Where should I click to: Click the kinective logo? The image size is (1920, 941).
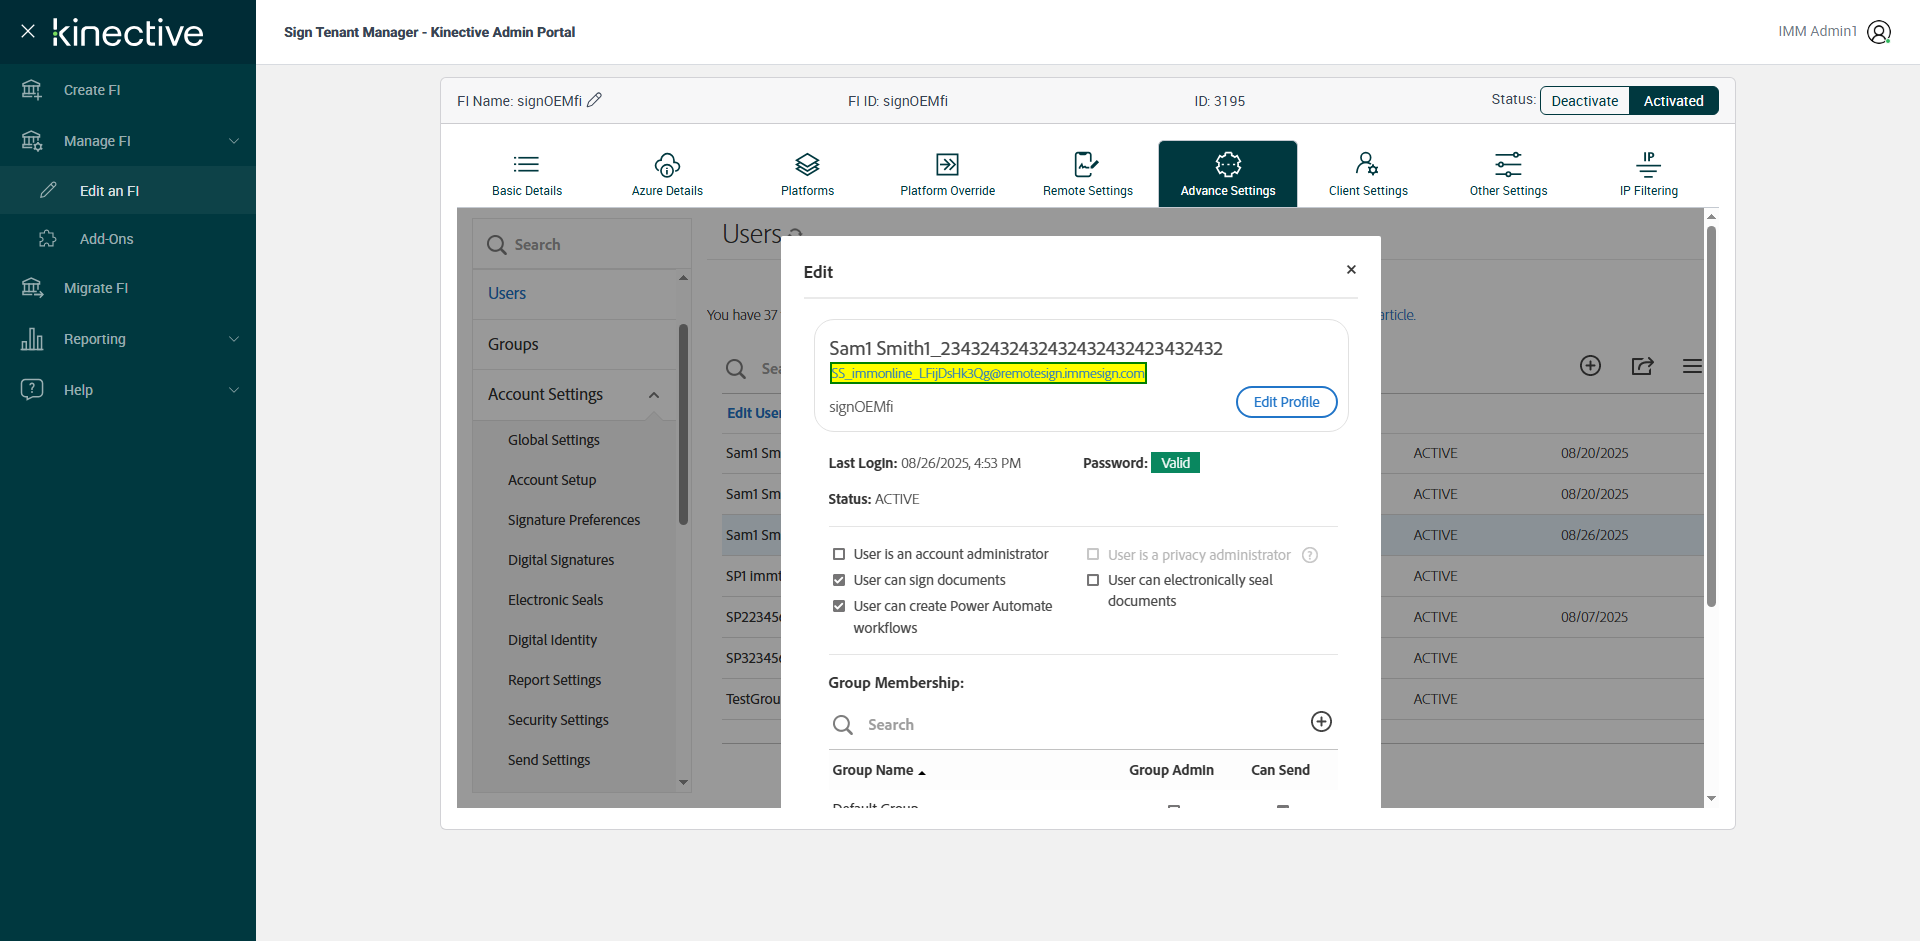[x=128, y=33]
